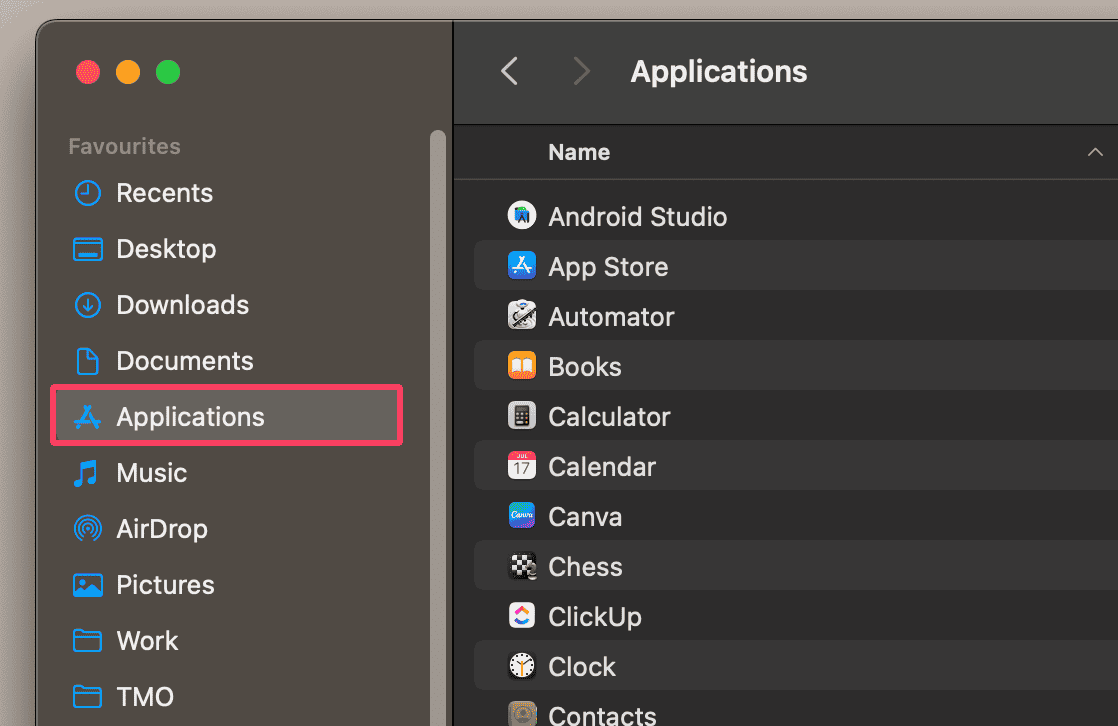Click the Chess app icon

(x=522, y=566)
